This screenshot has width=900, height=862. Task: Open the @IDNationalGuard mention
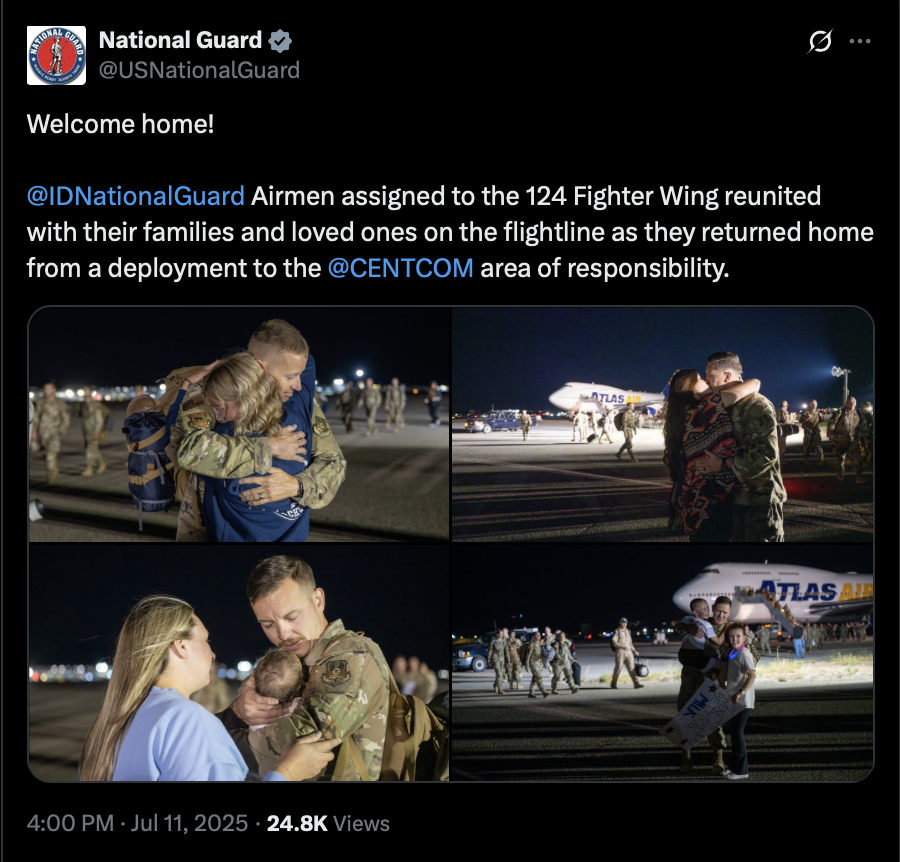[136, 196]
